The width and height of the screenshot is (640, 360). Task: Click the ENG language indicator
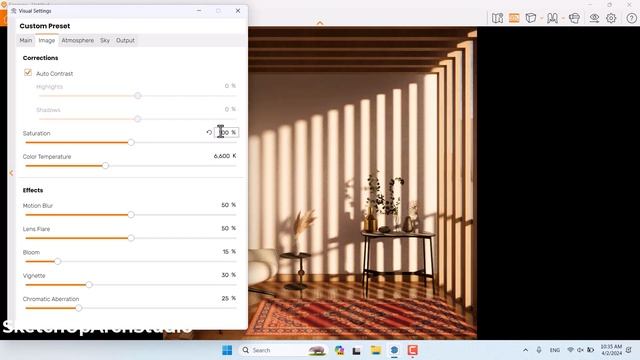click(555, 350)
